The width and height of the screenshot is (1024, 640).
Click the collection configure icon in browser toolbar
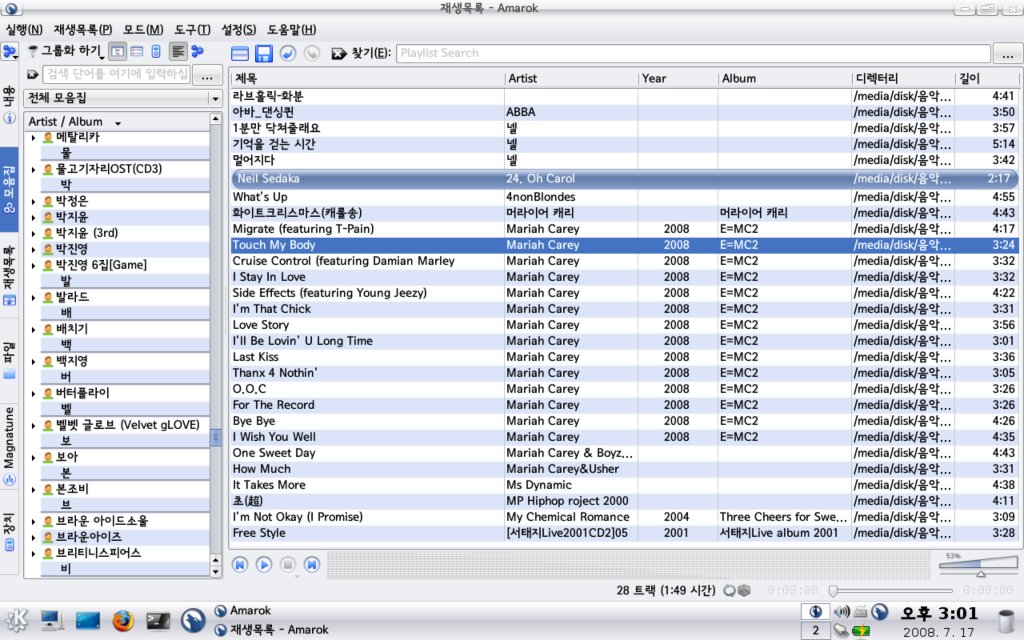tap(197, 51)
